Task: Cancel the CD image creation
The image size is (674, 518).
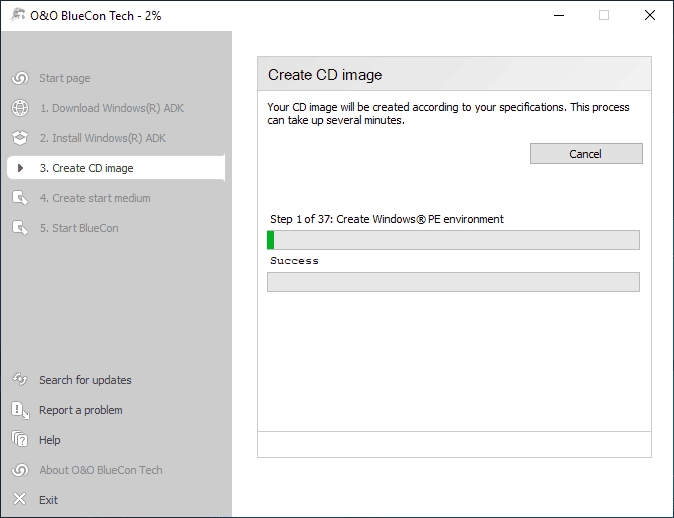Action: pyautogui.click(x=586, y=153)
